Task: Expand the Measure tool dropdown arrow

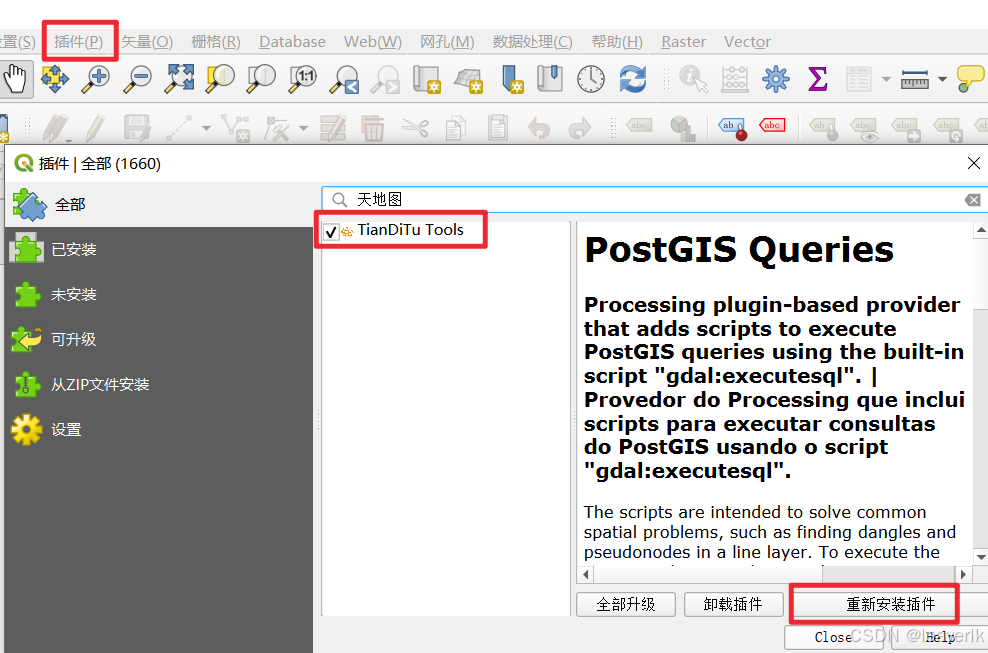Action: [x=942, y=79]
